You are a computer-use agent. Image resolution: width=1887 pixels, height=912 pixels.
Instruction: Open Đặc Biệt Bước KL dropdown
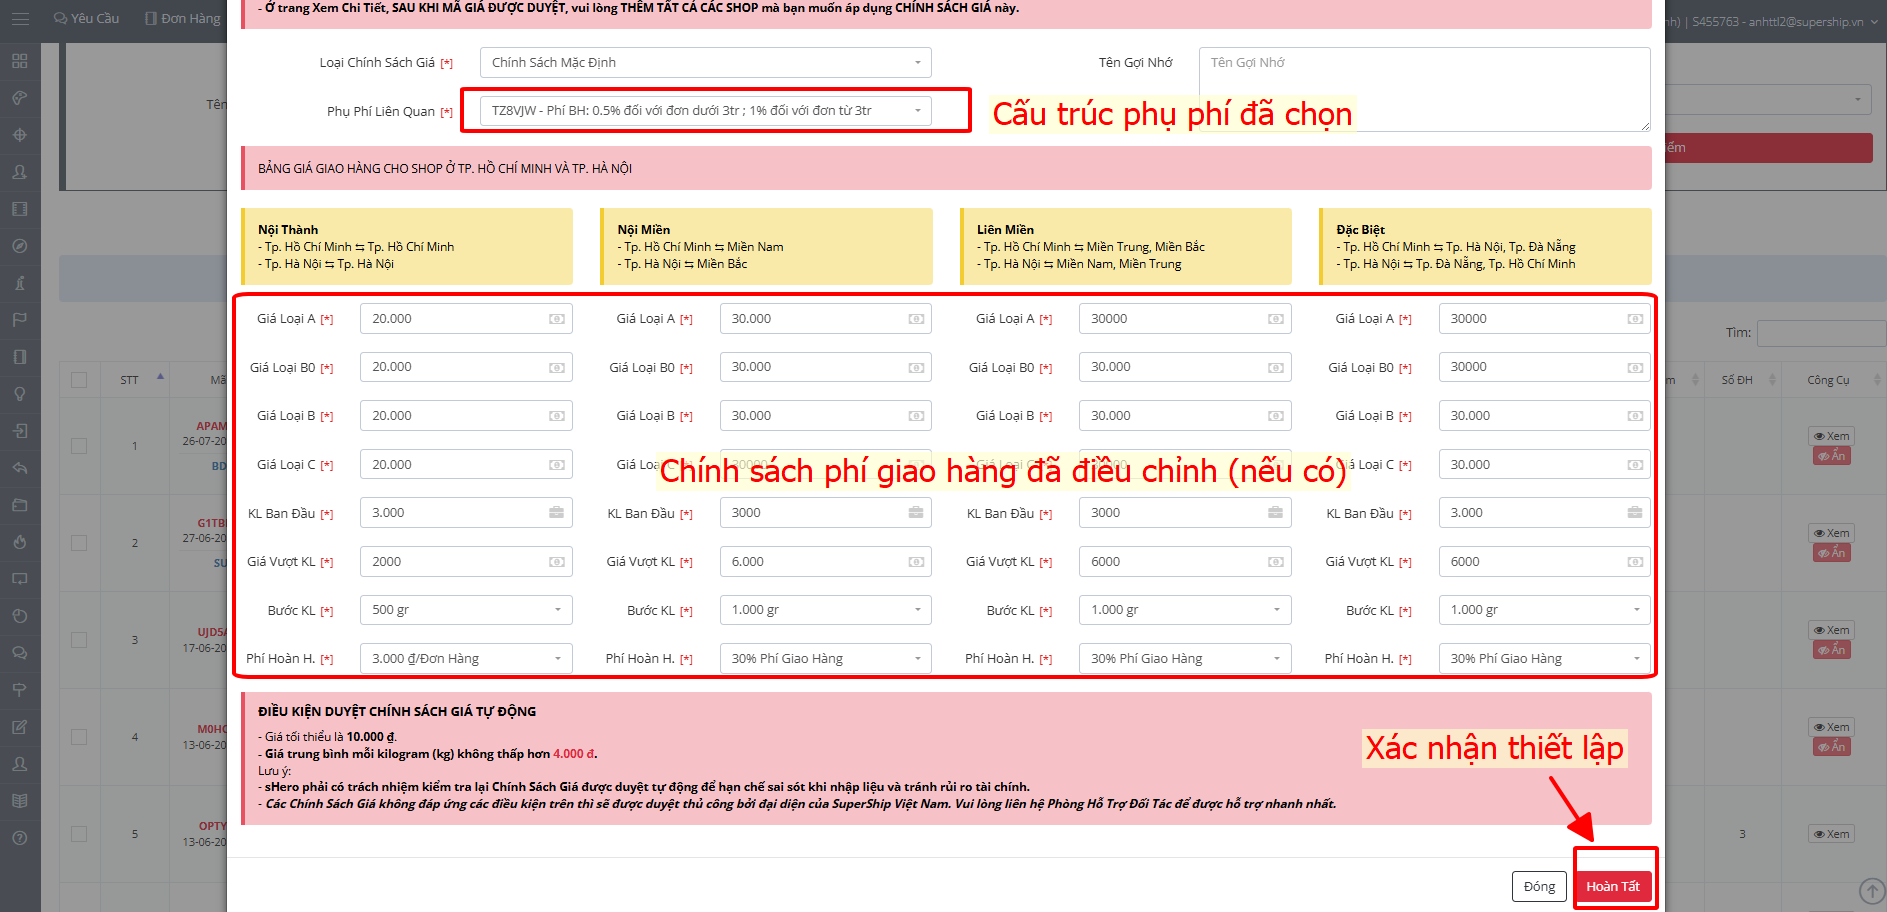pyautogui.click(x=1545, y=610)
